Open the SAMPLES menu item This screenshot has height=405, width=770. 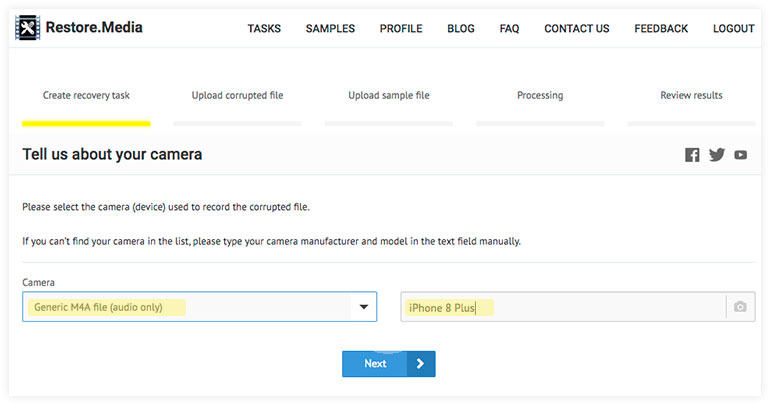330,28
